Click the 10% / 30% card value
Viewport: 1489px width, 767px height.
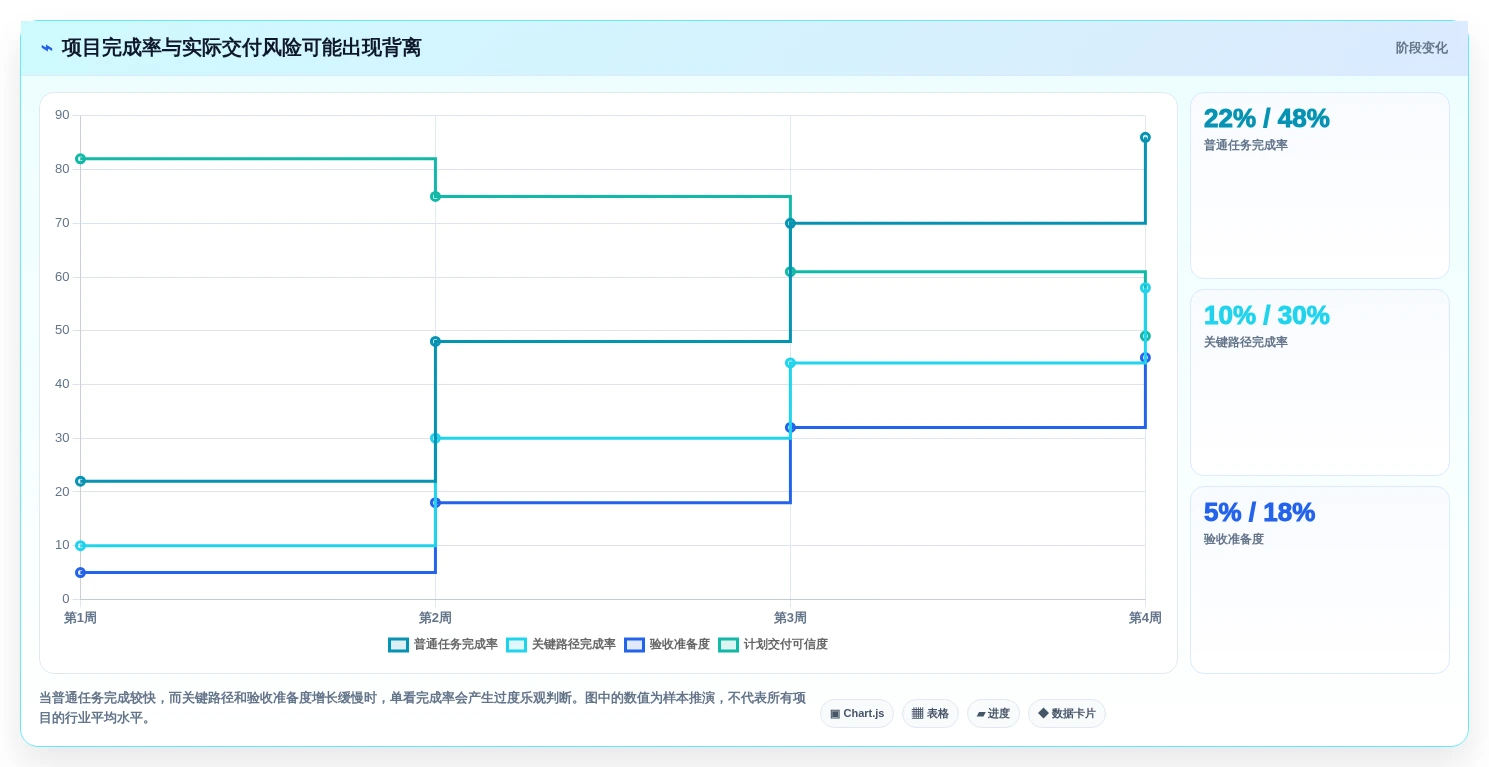(x=1266, y=315)
